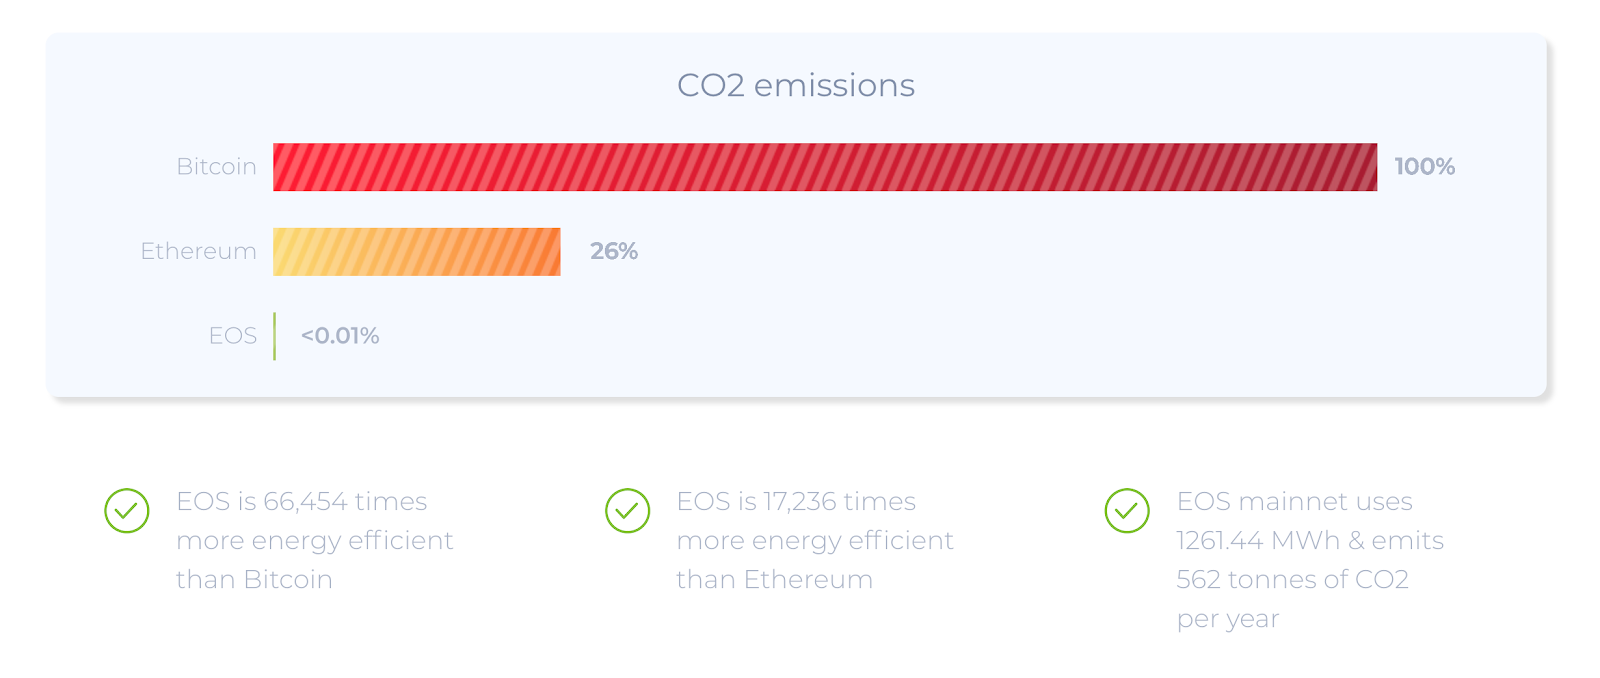Click the "EOS is 66,454 times" text line
1600x678 pixels.
coord(301,502)
